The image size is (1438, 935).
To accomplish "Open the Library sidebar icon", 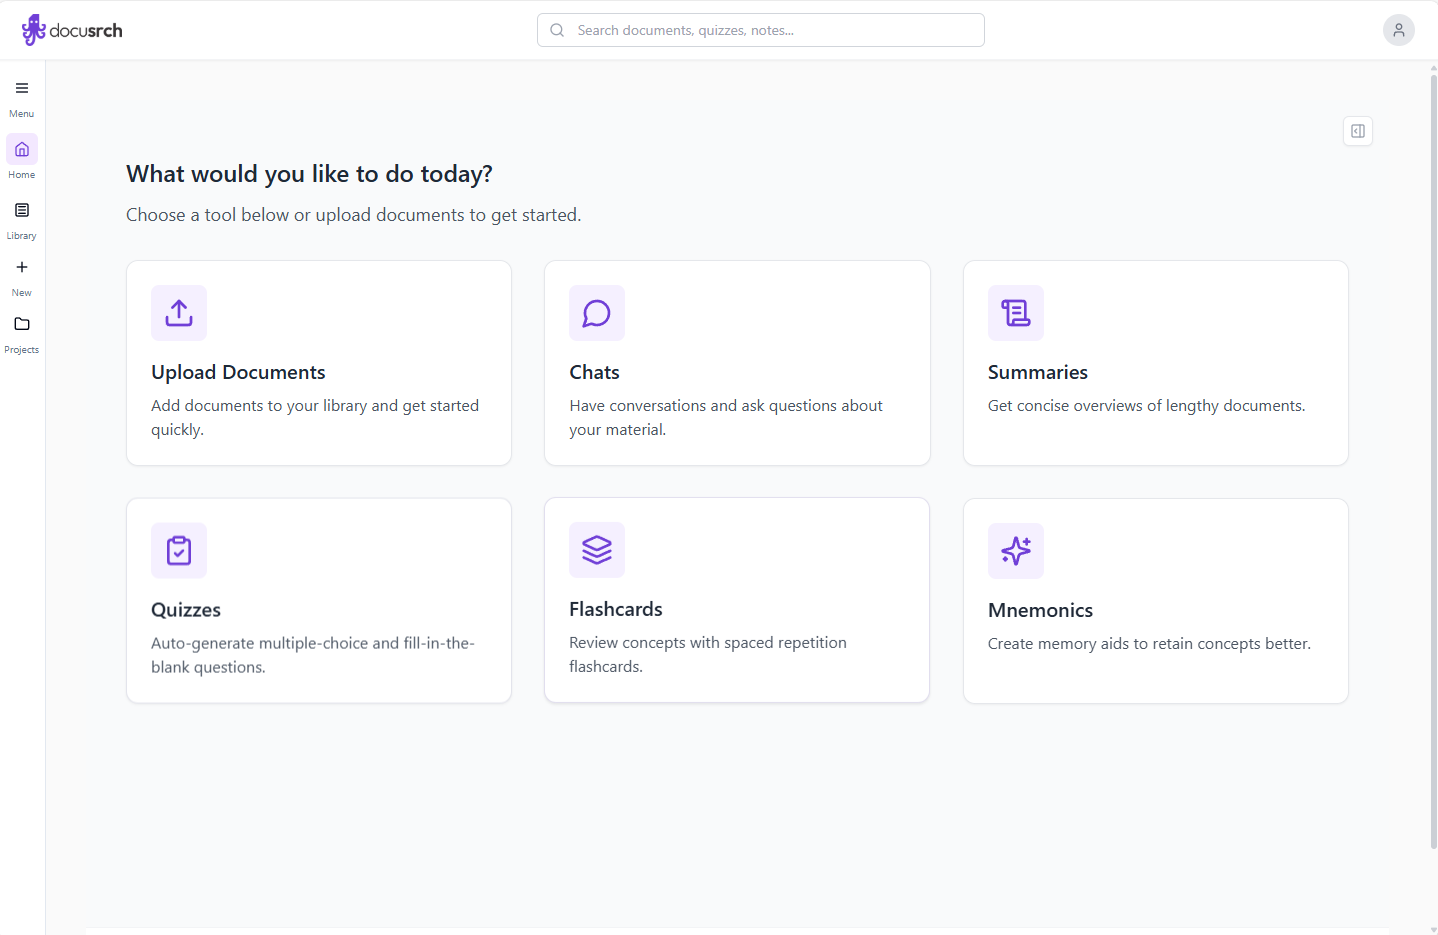I will pyautogui.click(x=22, y=211).
